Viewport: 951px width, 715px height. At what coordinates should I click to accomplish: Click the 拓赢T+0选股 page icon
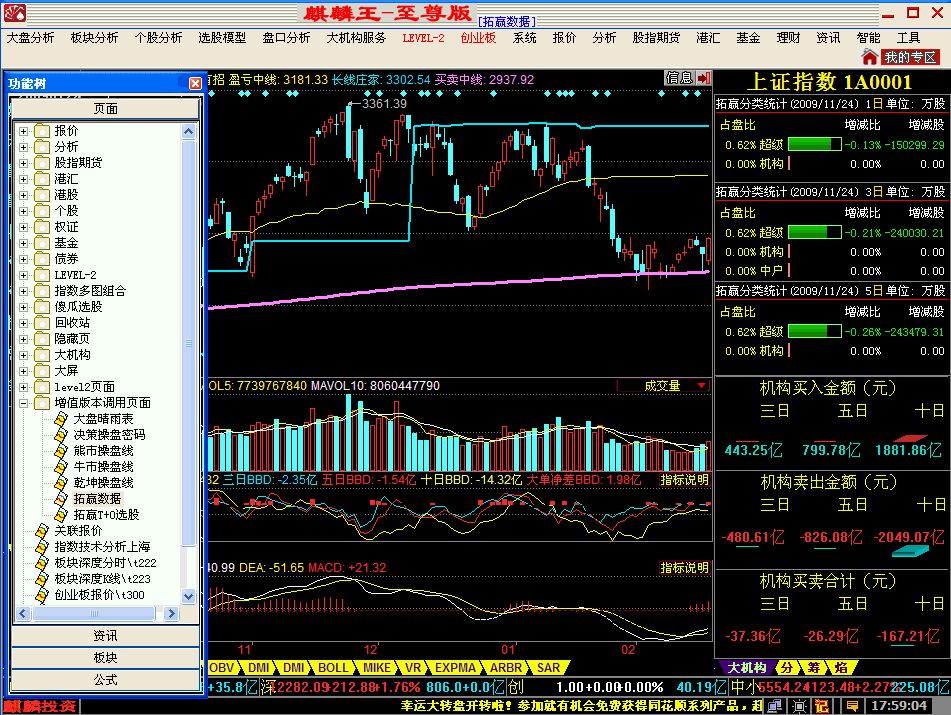click(61, 515)
